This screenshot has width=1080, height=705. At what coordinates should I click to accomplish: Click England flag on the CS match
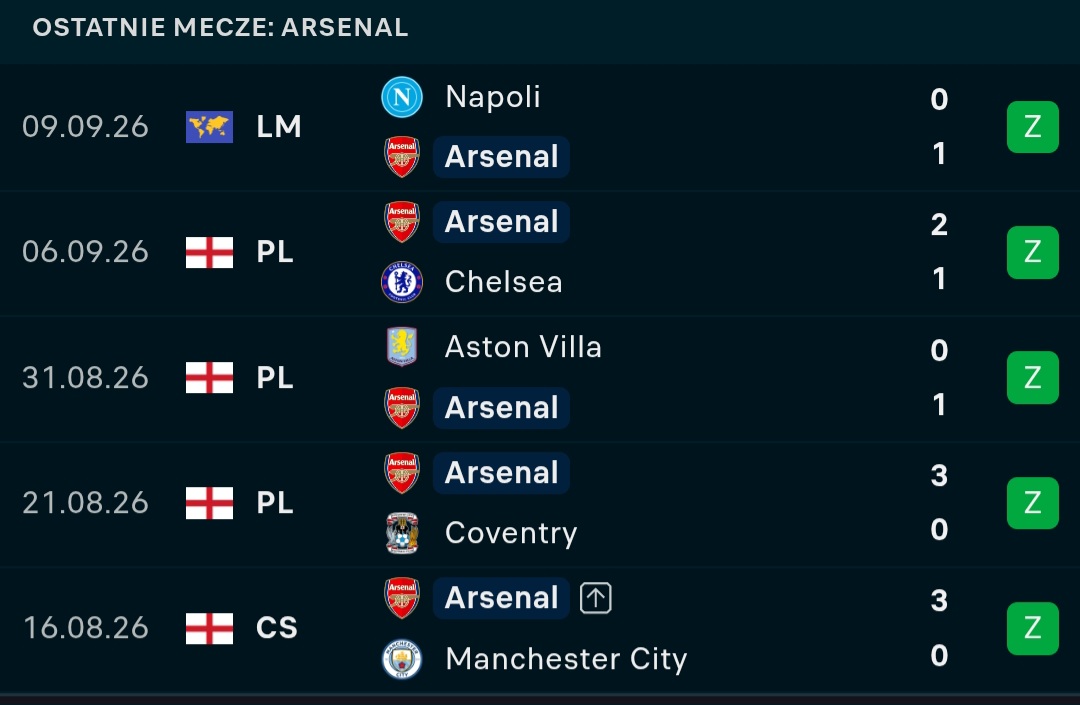(209, 628)
